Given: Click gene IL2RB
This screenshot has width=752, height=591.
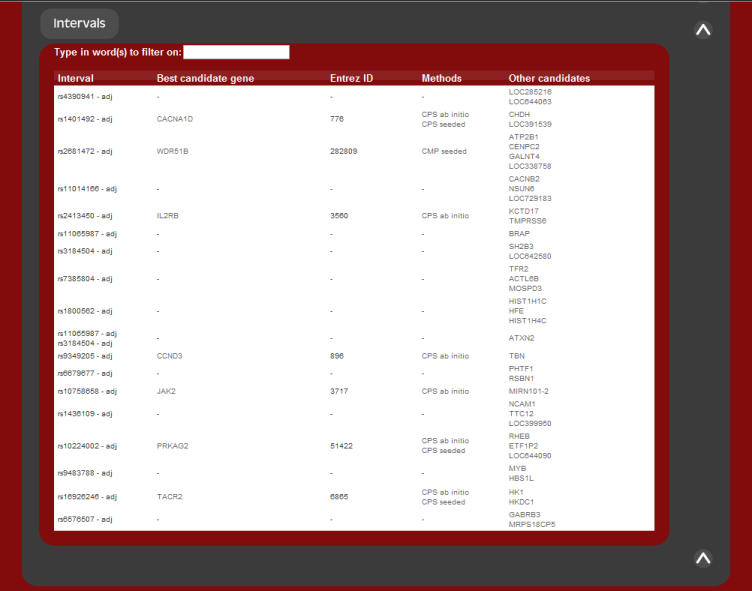Looking at the screenshot, I should point(167,216).
